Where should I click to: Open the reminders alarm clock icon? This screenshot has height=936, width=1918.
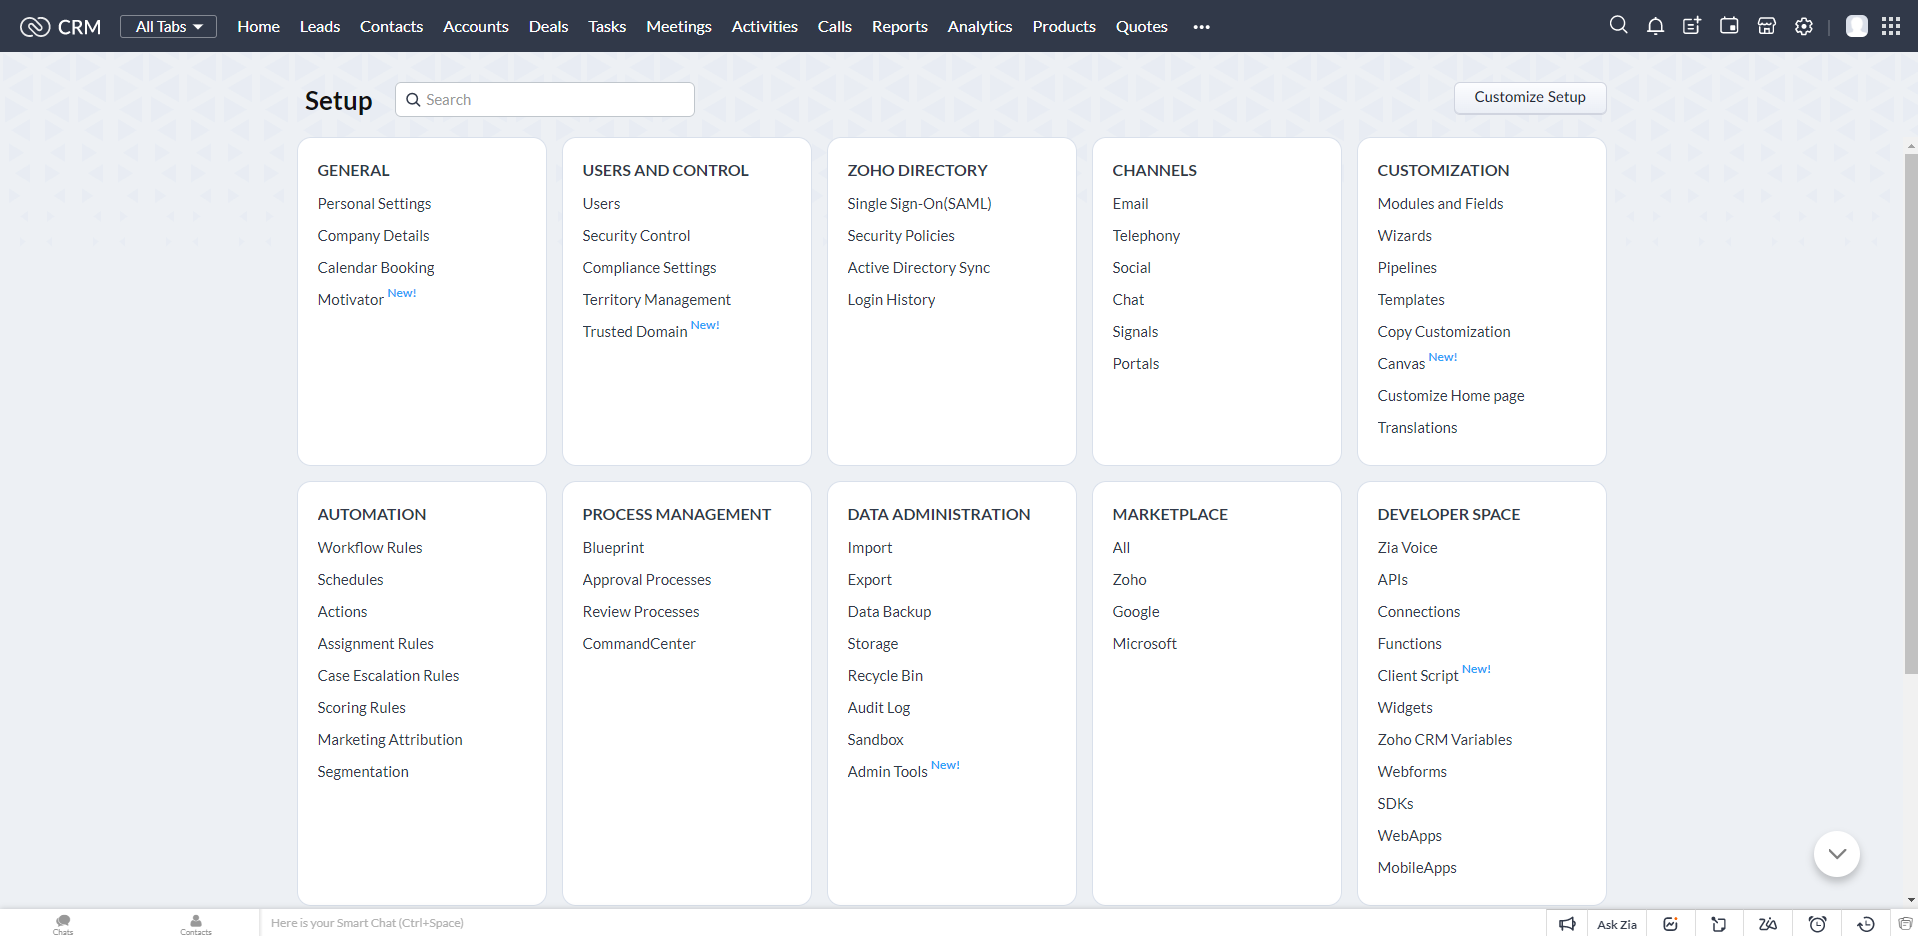pos(1817,924)
